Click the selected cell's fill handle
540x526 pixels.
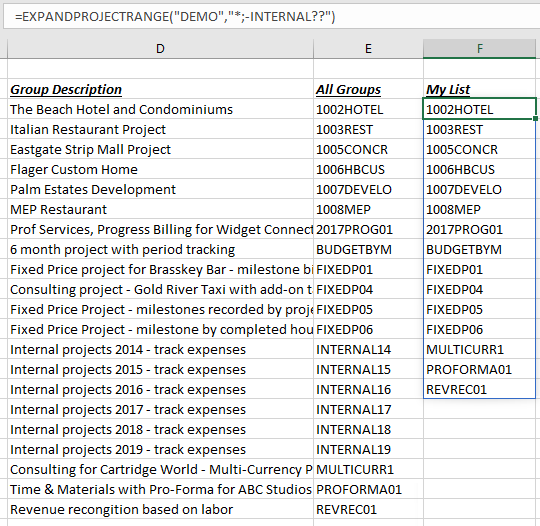(x=535, y=118)
